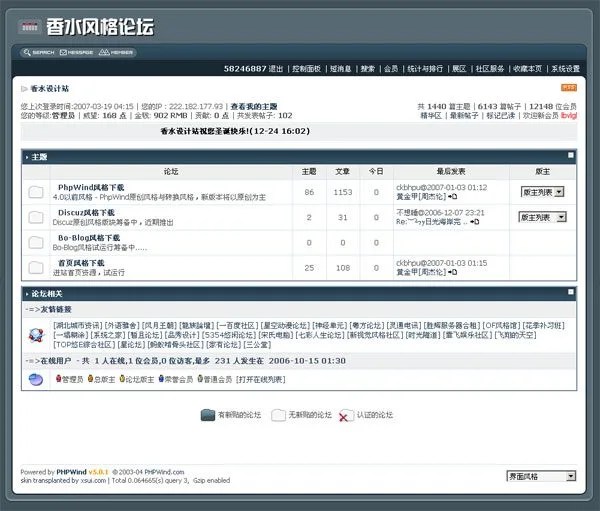Click the forum status icon beside Bo-Blog风格下载
Screen dimensions: 600x511
click(36, 242)
